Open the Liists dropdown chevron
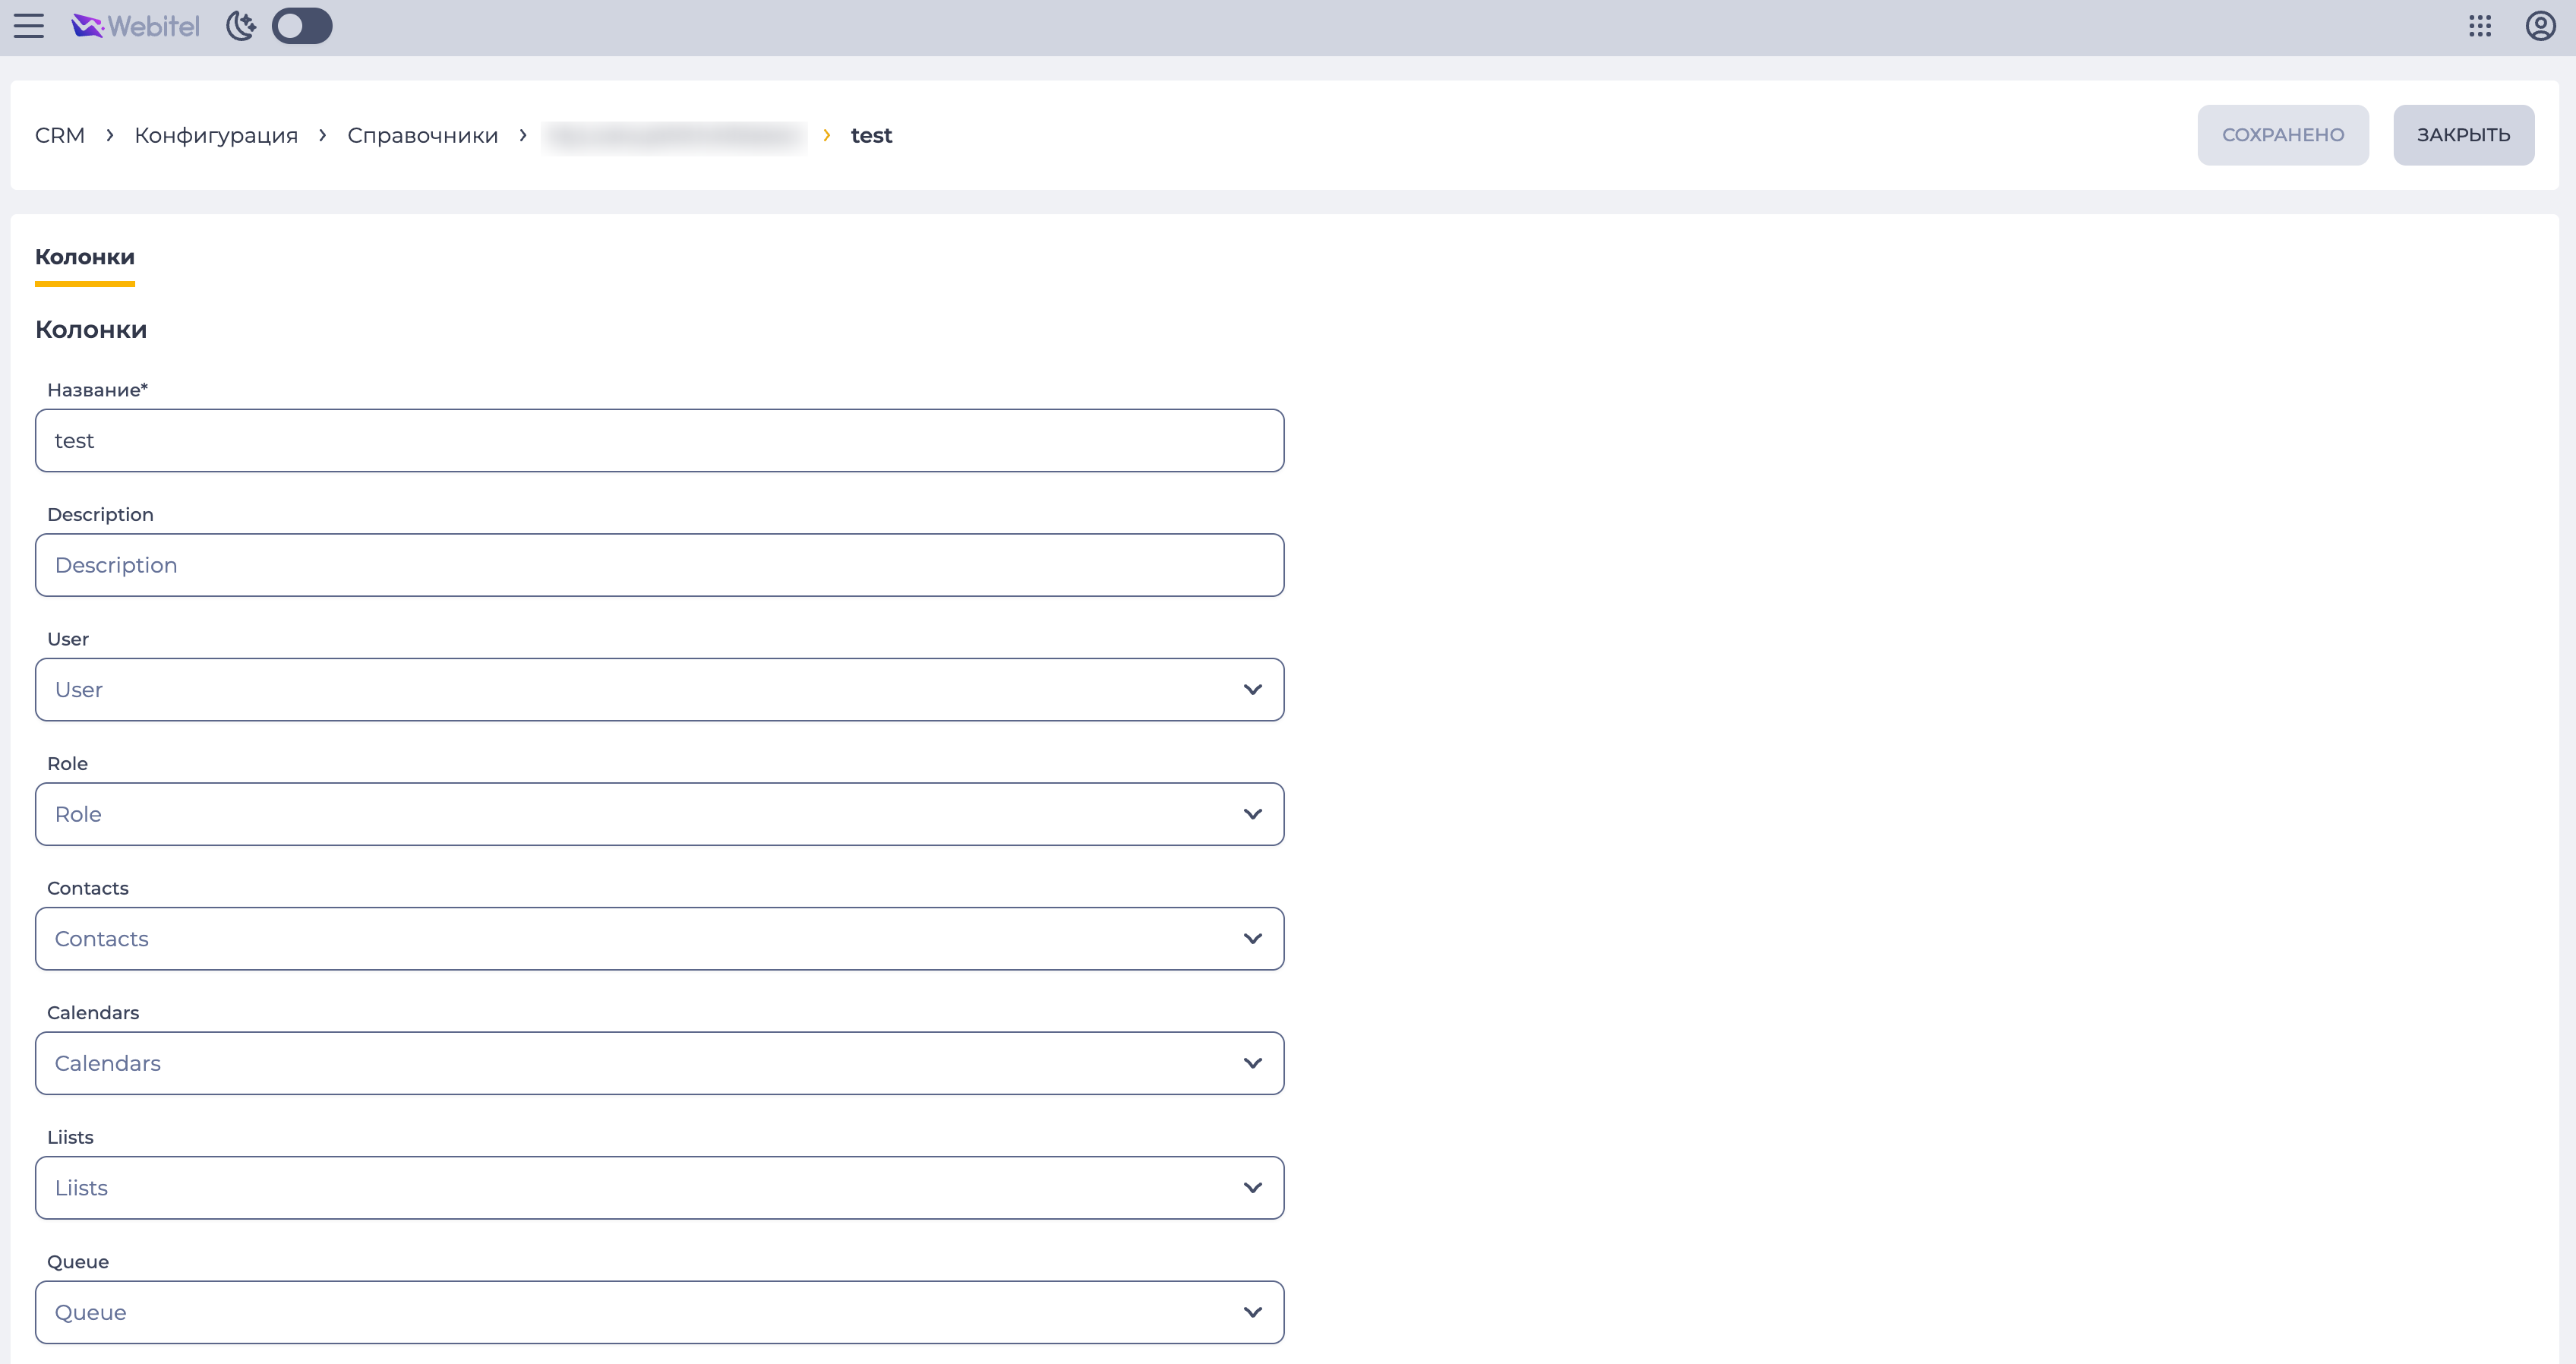Viewport: 2576px width, 1364px height. pos(1253,1187)
